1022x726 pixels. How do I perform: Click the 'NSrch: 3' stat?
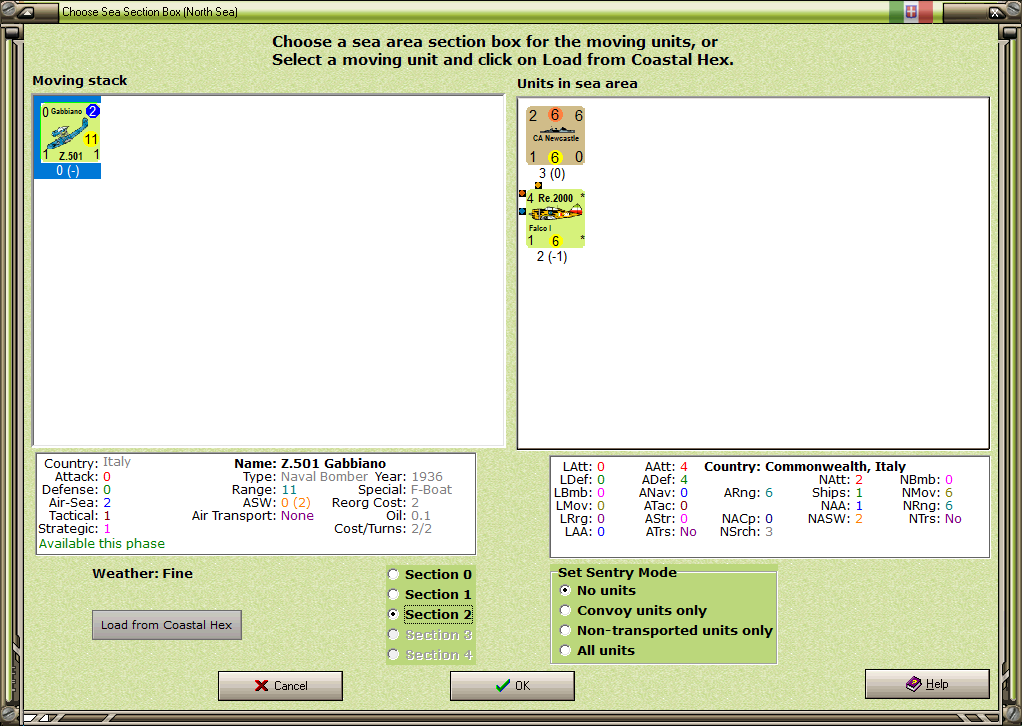click(x=746, y=532)
